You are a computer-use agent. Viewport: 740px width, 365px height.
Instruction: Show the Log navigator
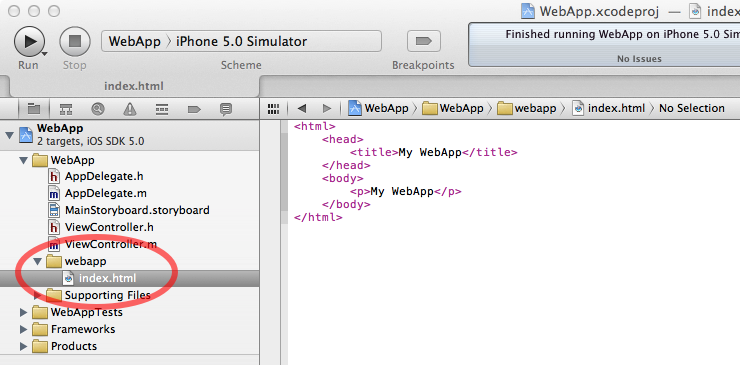click(x=226, y=109)
